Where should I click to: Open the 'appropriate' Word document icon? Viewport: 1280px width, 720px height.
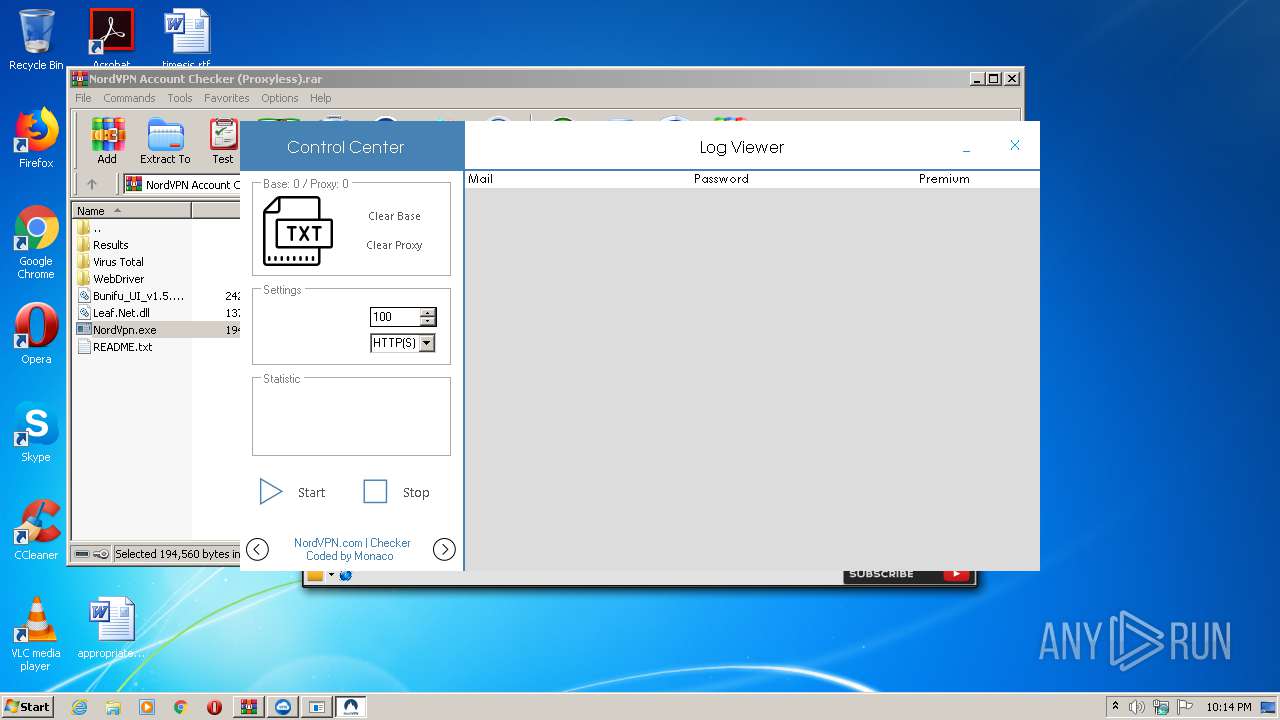point(111,628)
